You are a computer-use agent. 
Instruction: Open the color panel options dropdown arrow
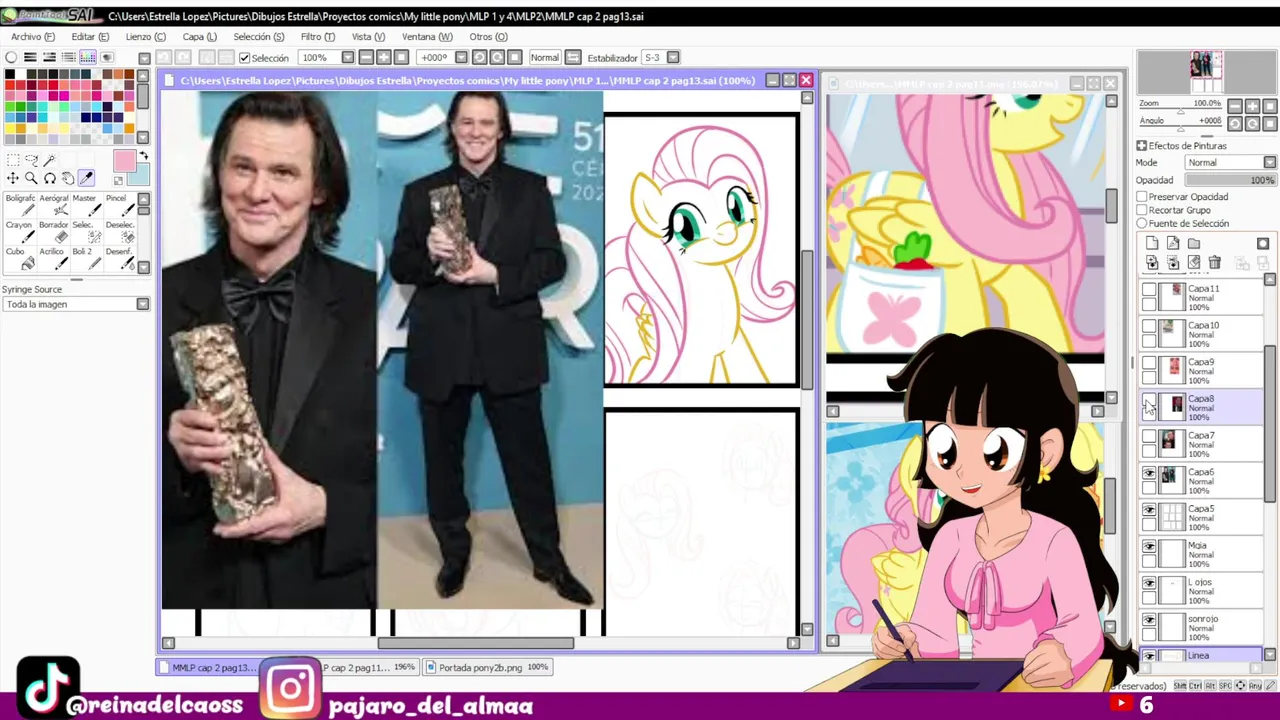(x=145, y=58)
